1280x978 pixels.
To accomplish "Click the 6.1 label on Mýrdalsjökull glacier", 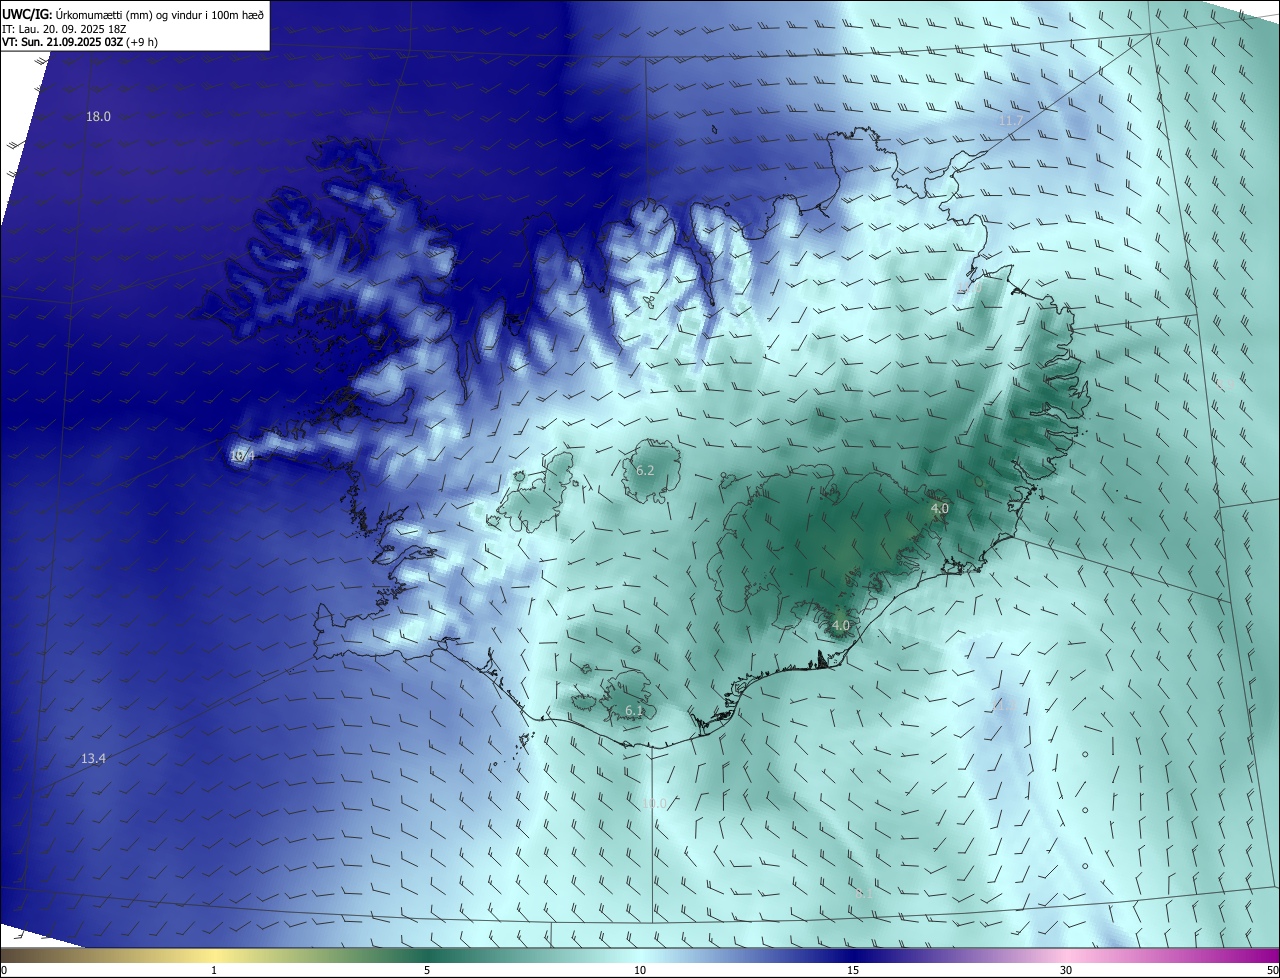I will [x=634, y=711].
